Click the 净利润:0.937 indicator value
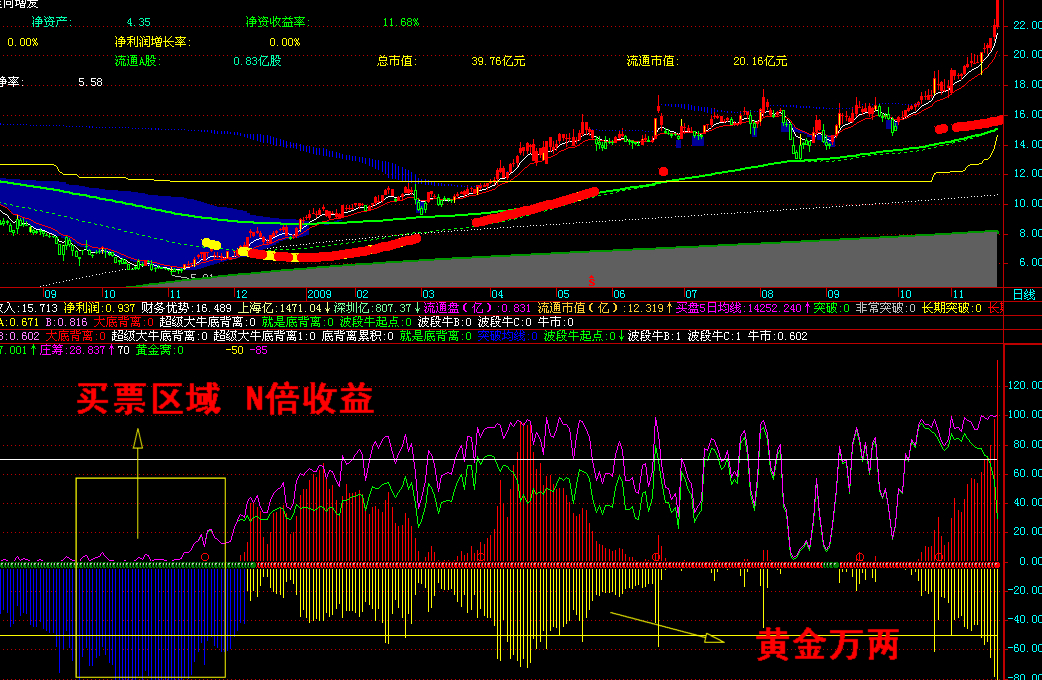Image resolution: width=1042 pixels, height=680 pixels. click(x=100, y=308)
